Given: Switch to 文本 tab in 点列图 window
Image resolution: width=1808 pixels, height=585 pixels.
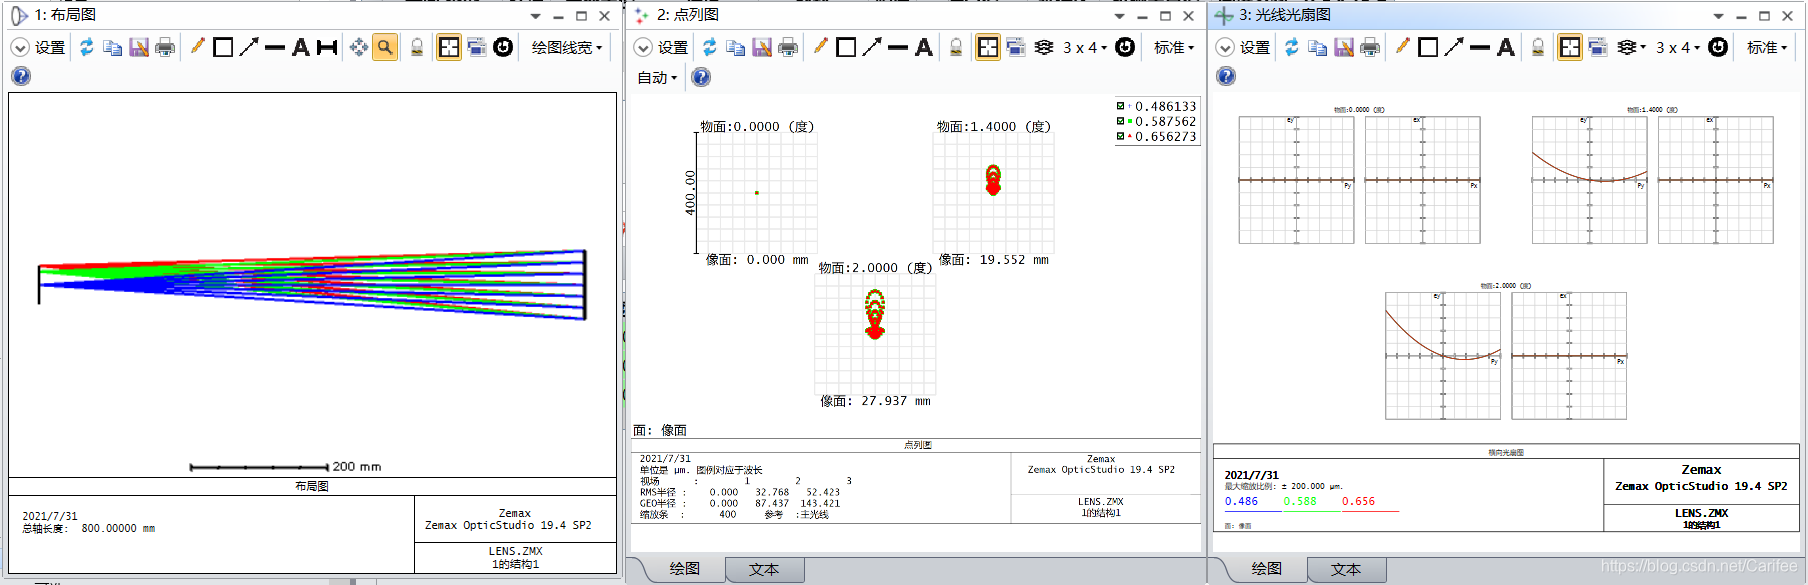Looking at the screenshot, I should tap(764, 569).
